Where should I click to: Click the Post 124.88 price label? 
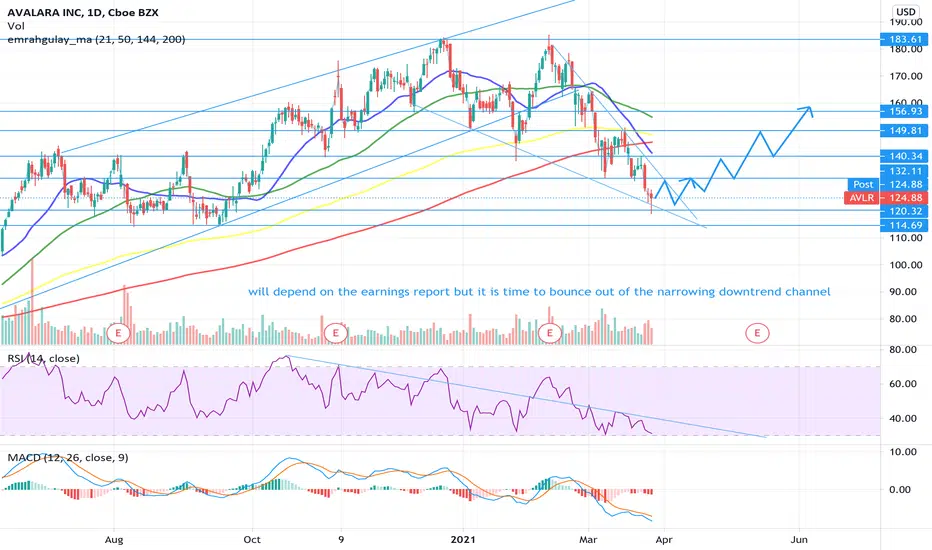(x=887, y=185)
